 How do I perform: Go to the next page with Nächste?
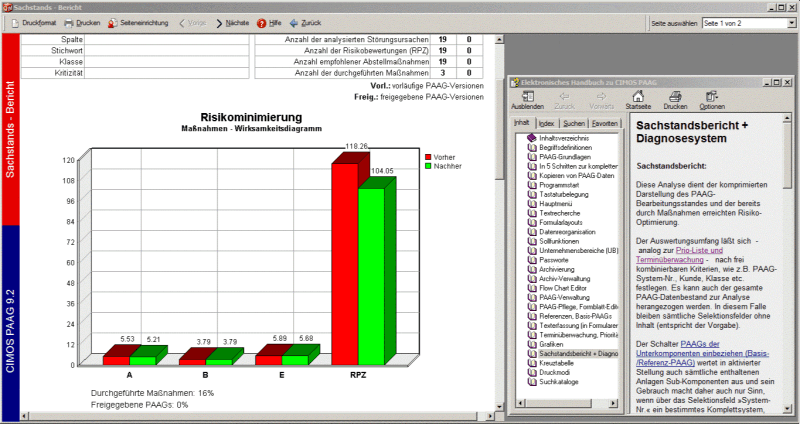(231, 21)
